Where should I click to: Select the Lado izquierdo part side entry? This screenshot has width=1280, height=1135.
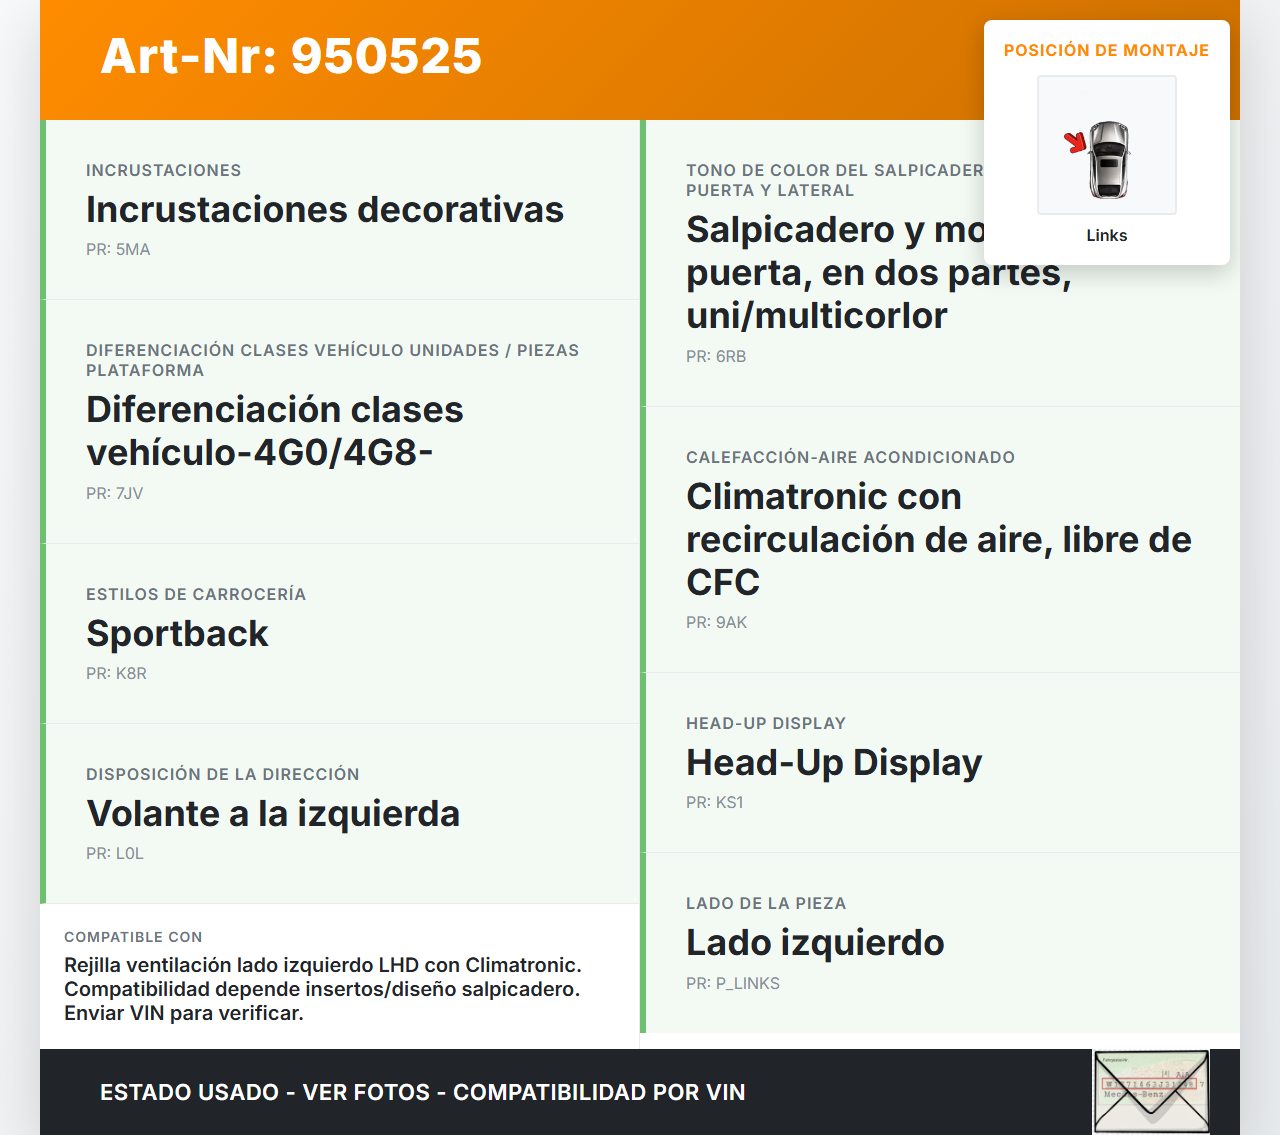pos(814,943)
